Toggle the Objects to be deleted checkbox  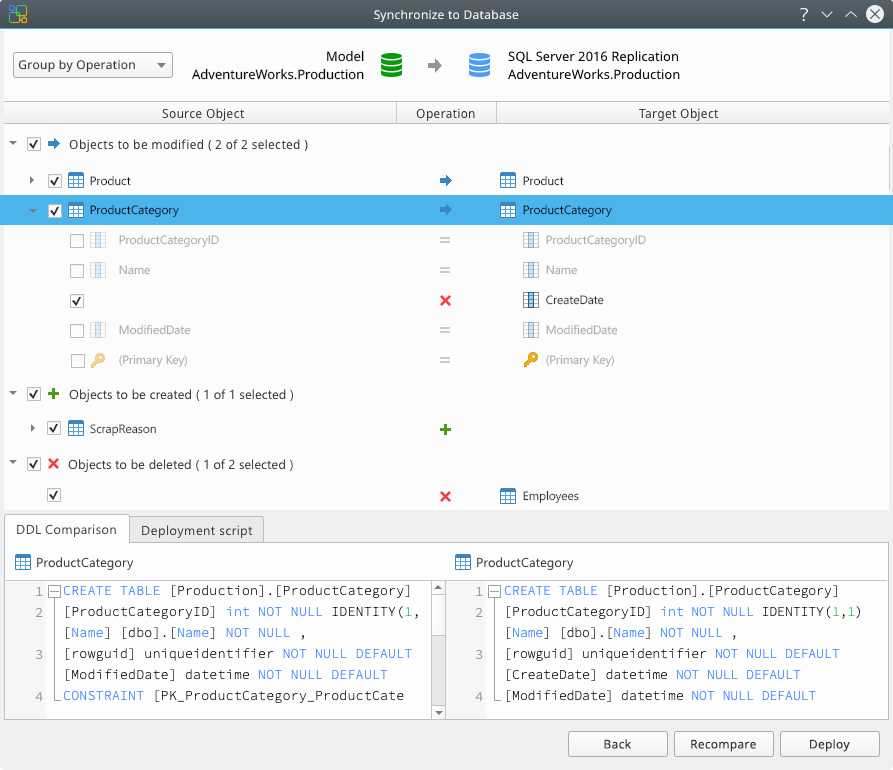pyautogui.click(x=34, y=464)
